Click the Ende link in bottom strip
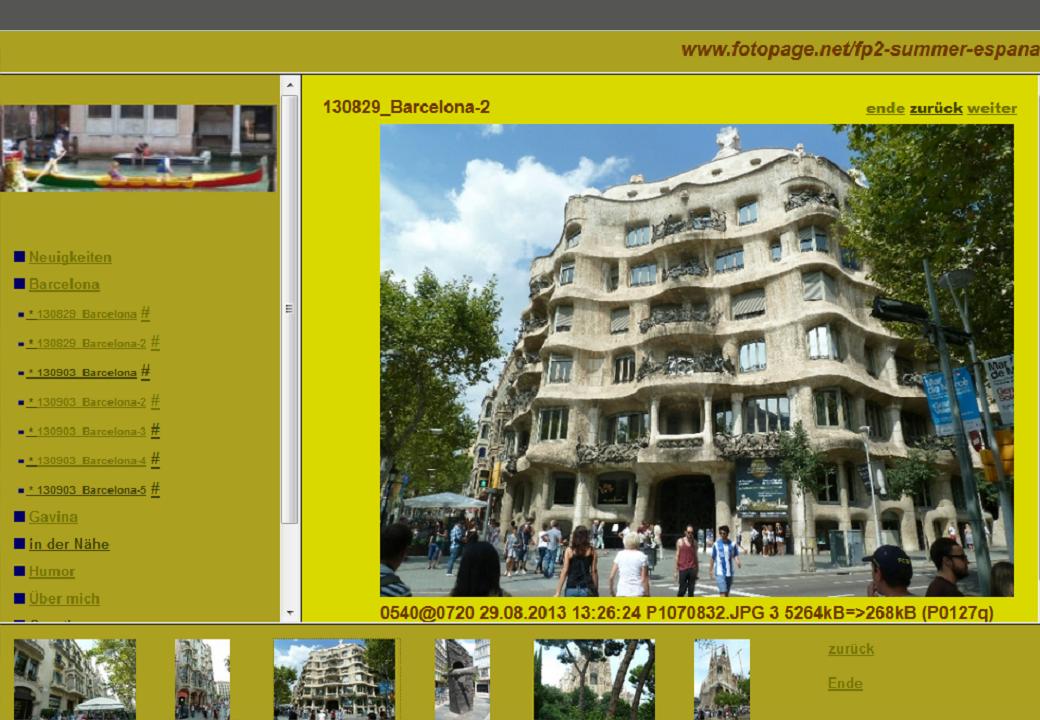This screenshot has width=1040, height=720. tap(844, 684)
